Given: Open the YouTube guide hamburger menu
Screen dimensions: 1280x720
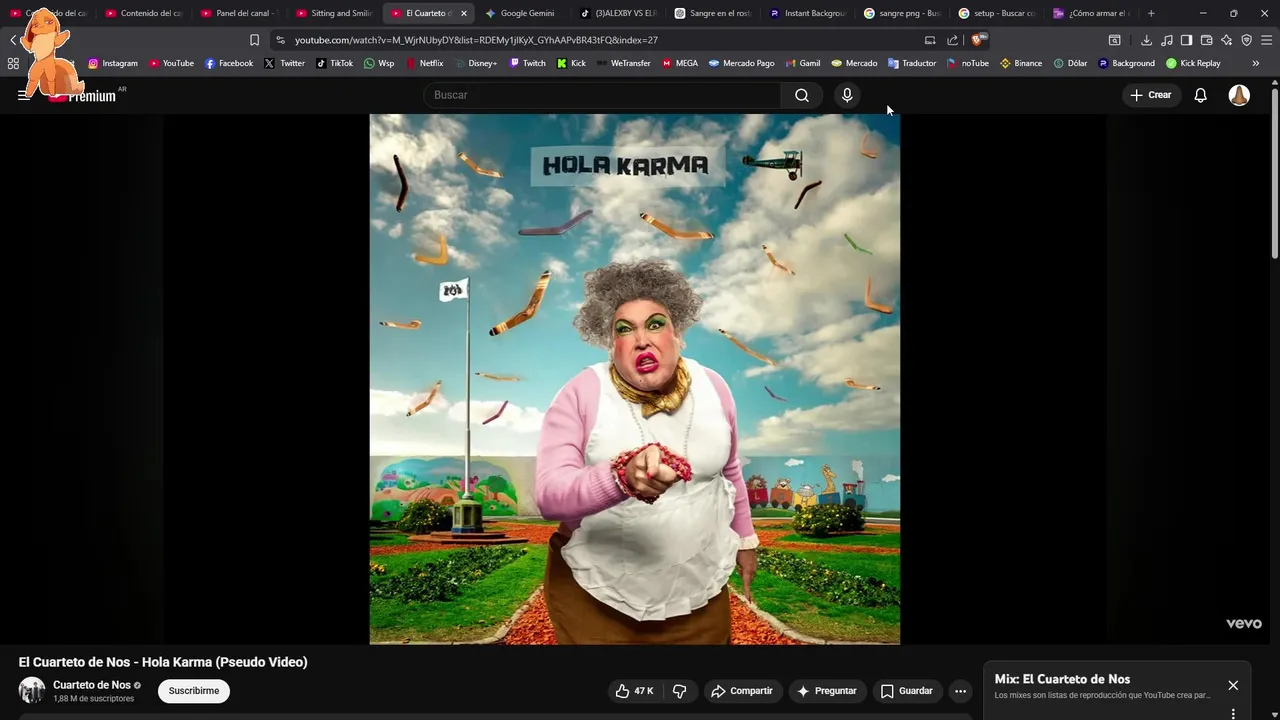Looking at the screenshot, I should click(24, 95).
